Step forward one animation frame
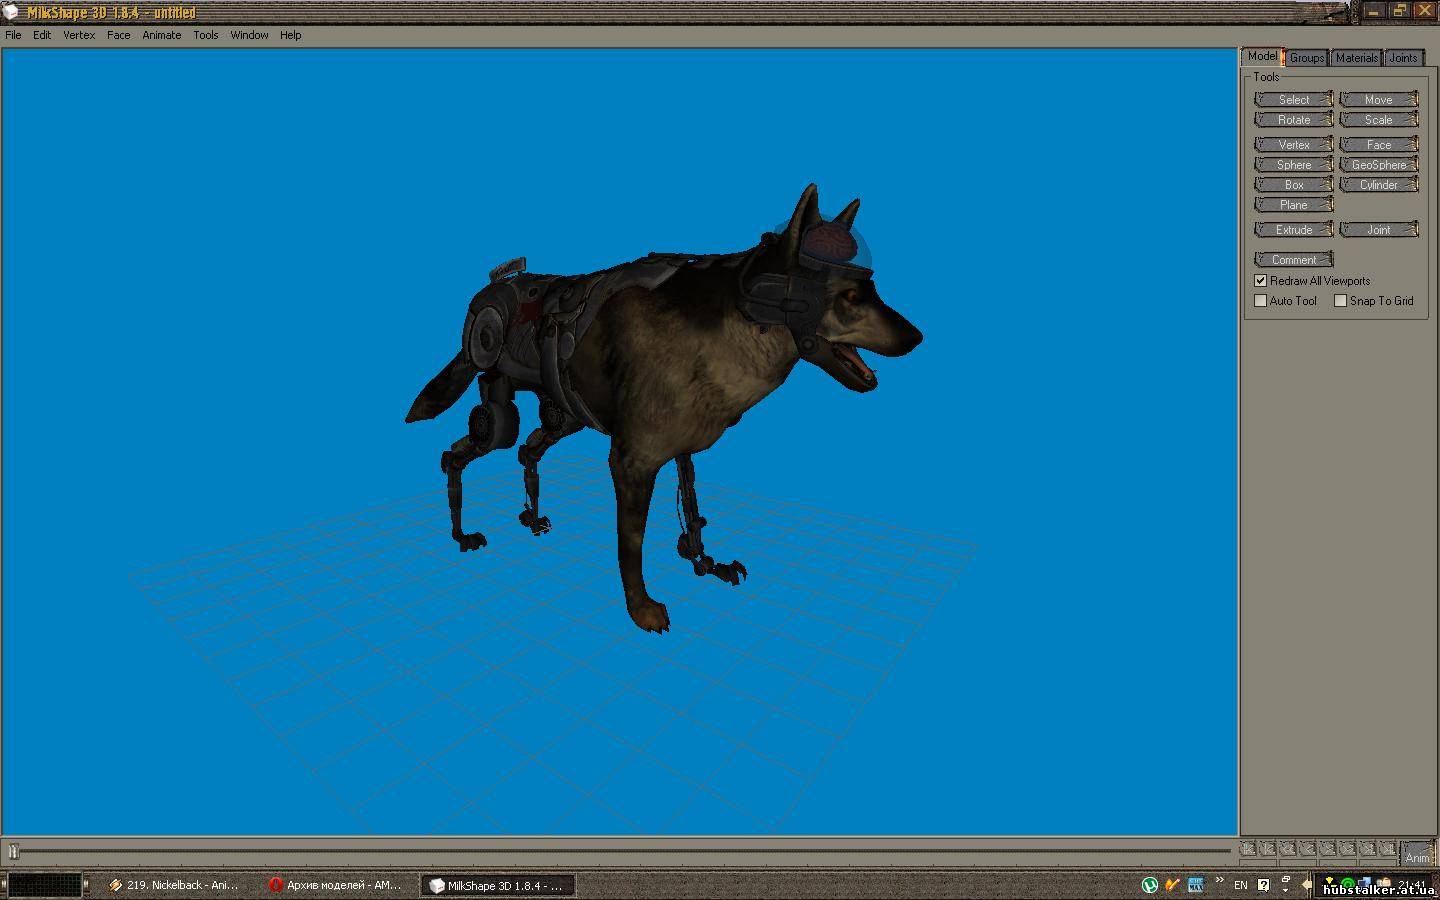This screenshot has height=900, width=1440. point(1347,849)
